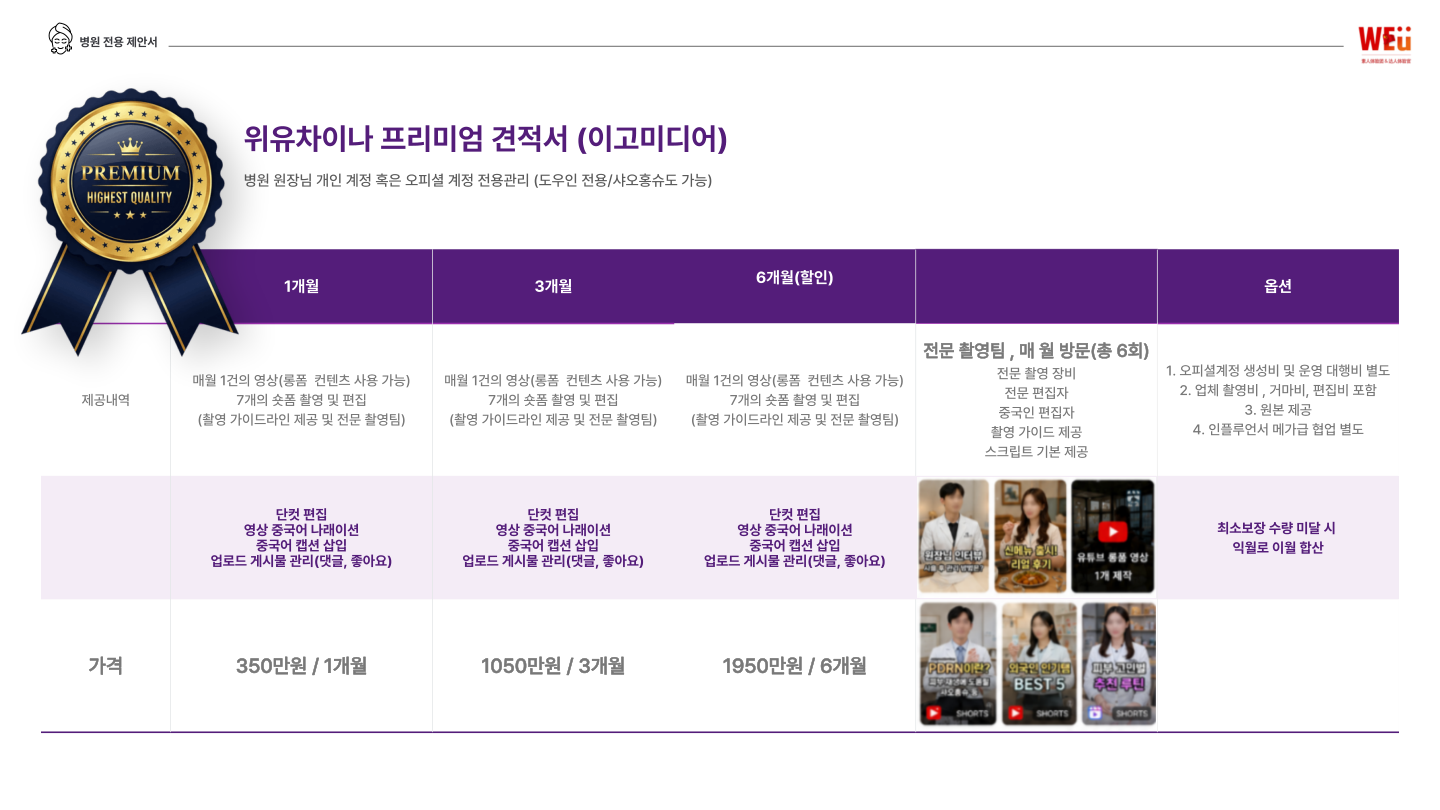Click the WEu logo at the top right
The height and width of the screenshot is (810, 1440).
1385,45
